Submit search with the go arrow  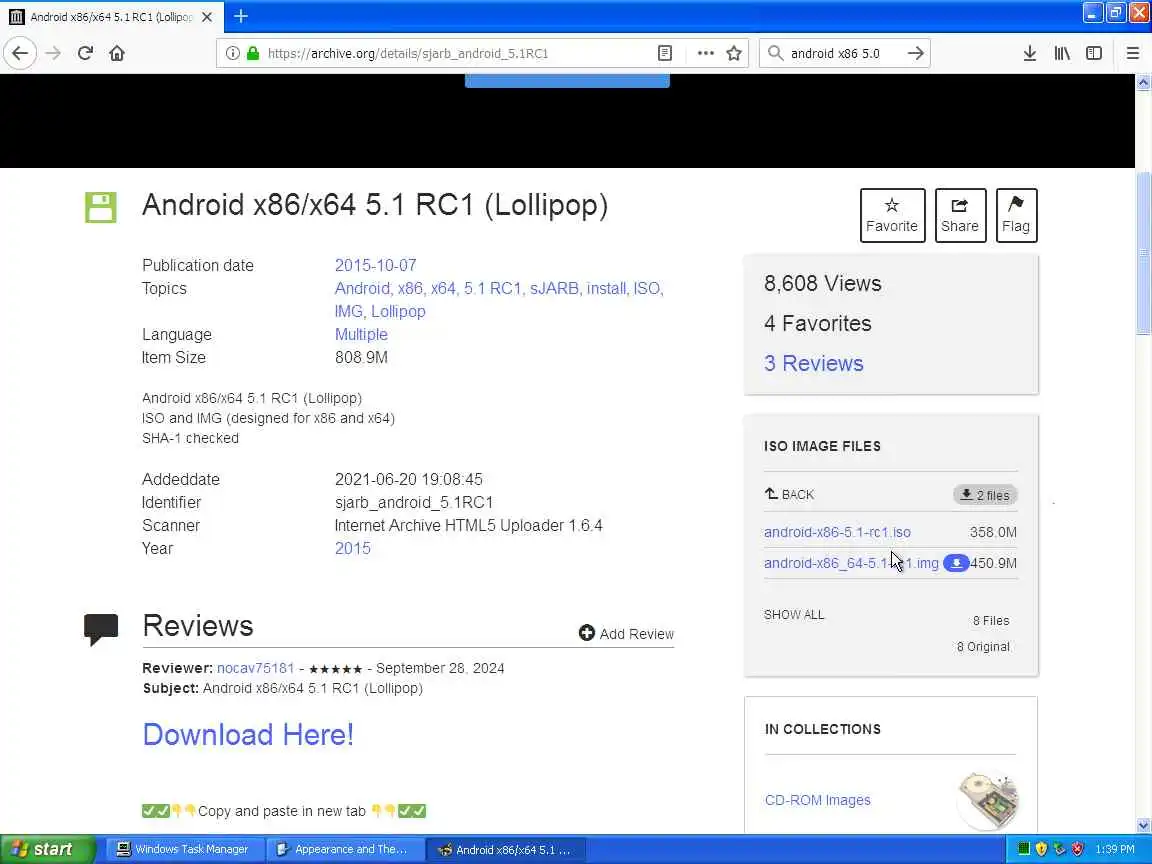click(915, 53)
